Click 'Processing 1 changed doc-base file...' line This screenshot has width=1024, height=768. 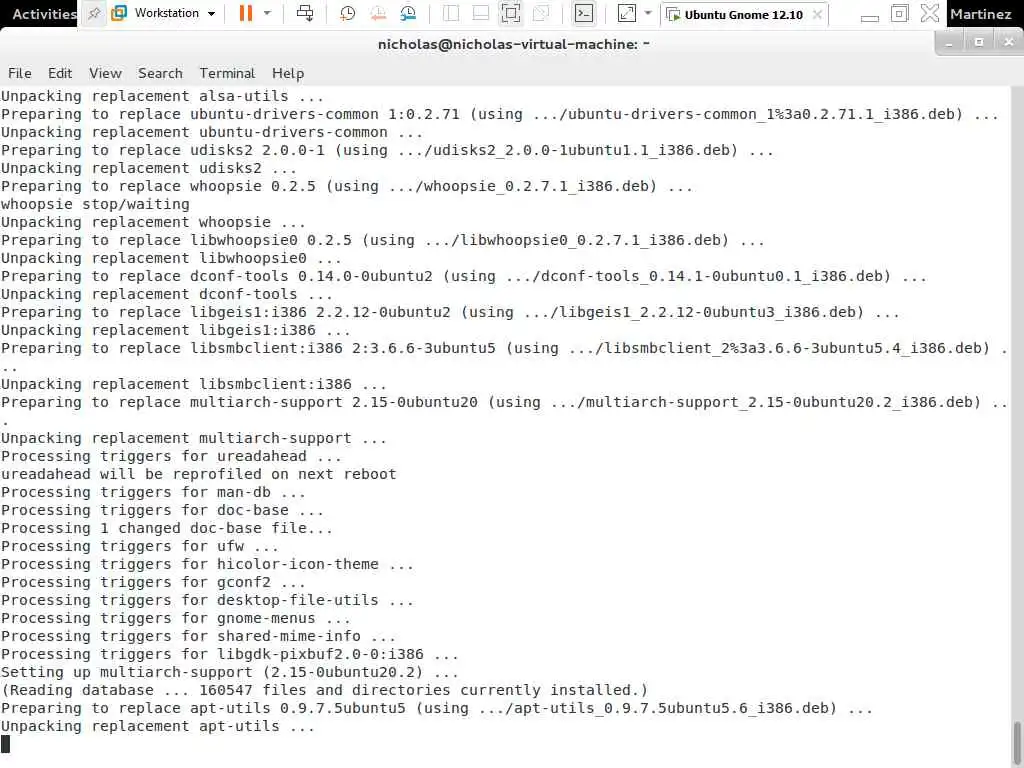(167, 528)
